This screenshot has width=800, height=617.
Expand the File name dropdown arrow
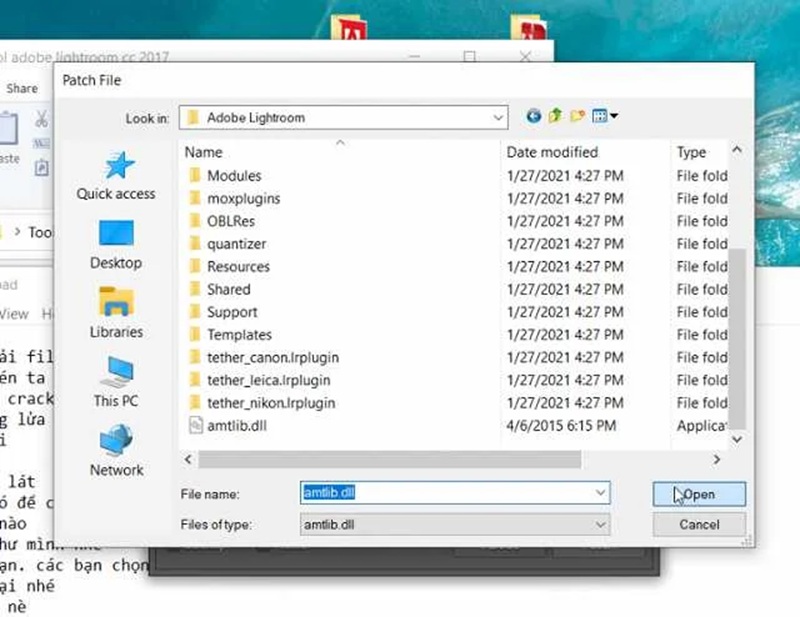coord(603,492)
